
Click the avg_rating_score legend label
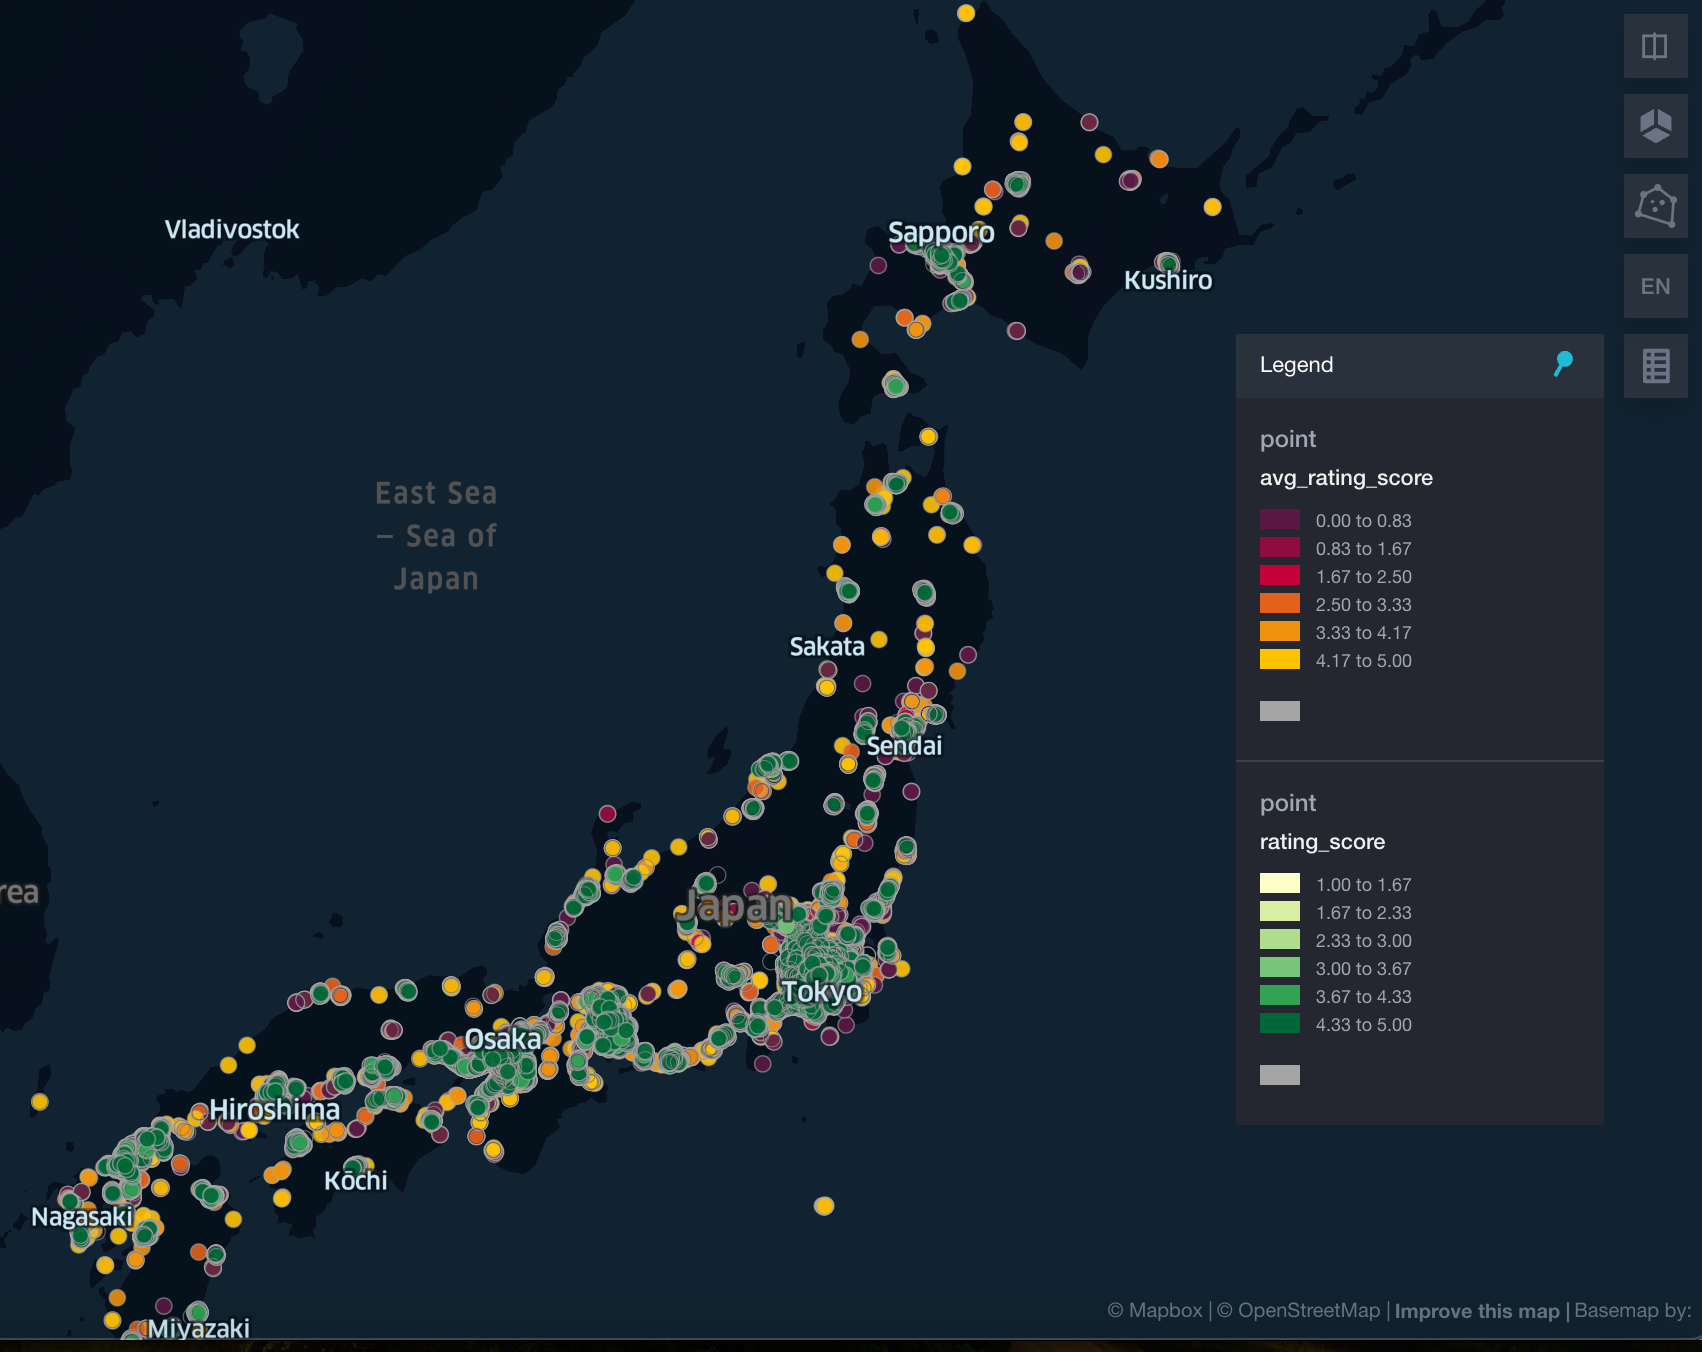click(1346, 478)
